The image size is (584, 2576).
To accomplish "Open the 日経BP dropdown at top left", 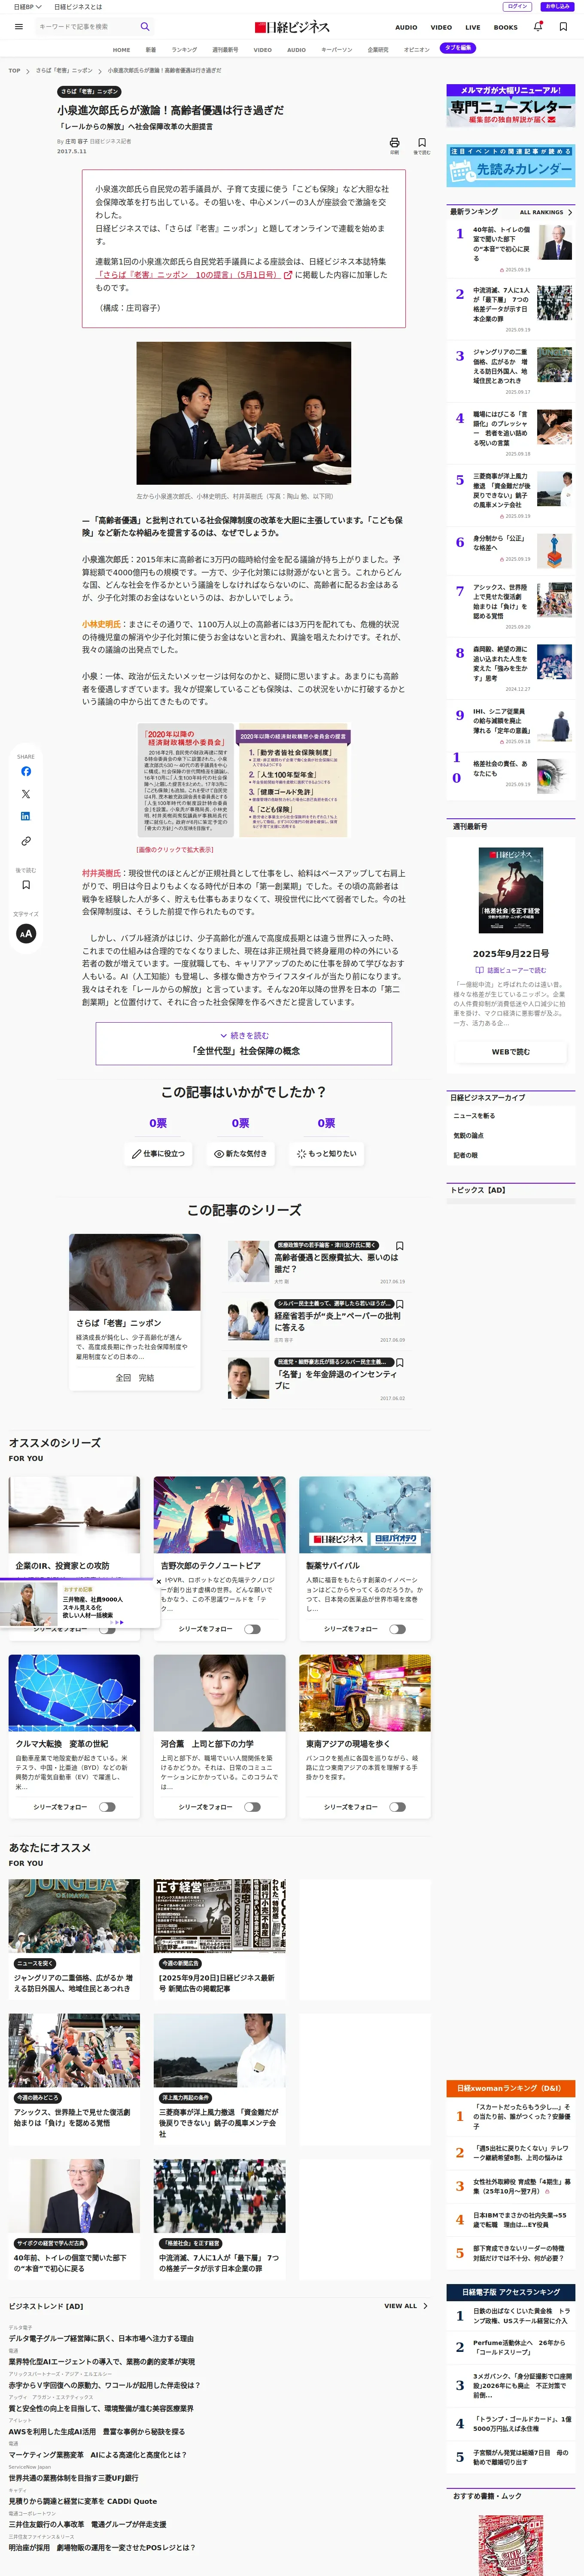I will 27,7.
